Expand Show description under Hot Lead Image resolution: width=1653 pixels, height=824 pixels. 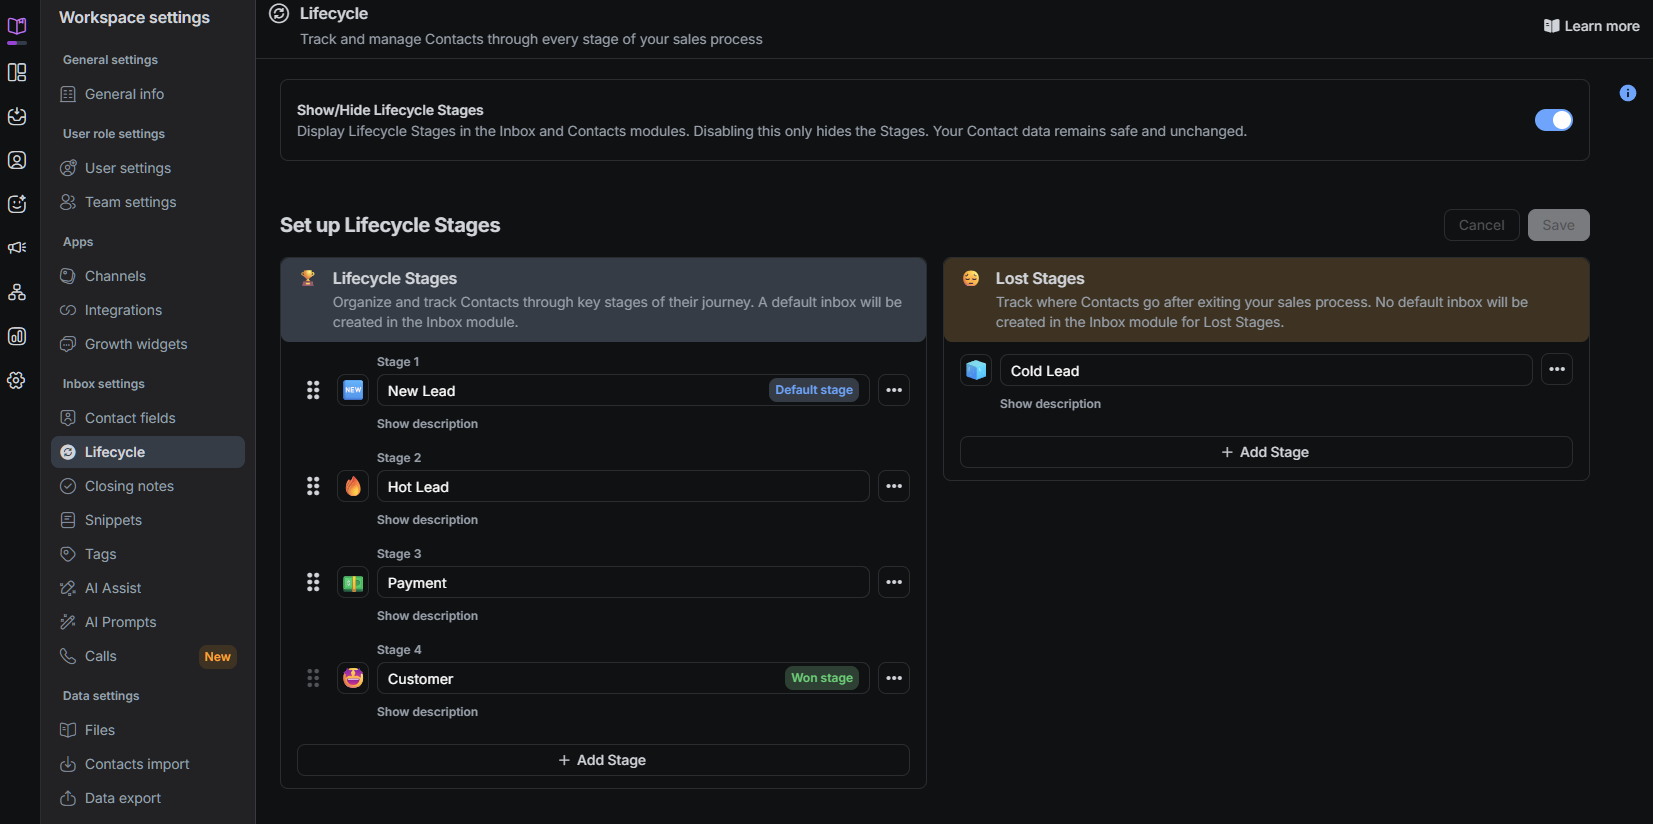[x=427, y=520]
